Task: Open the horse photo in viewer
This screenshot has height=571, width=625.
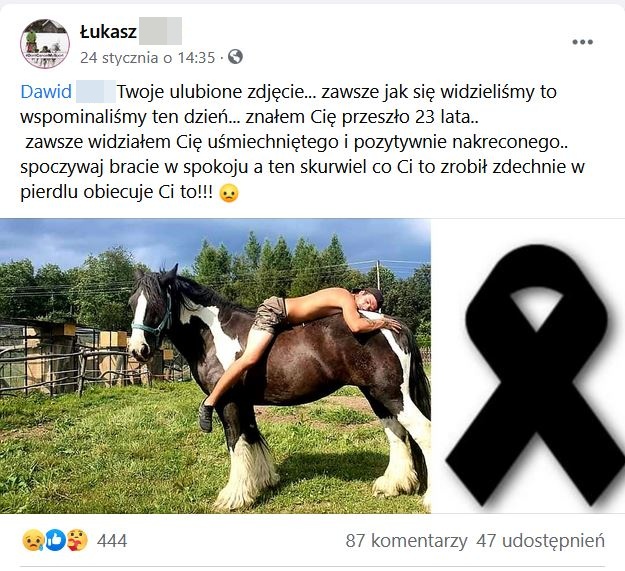Action: pos(215,366)
